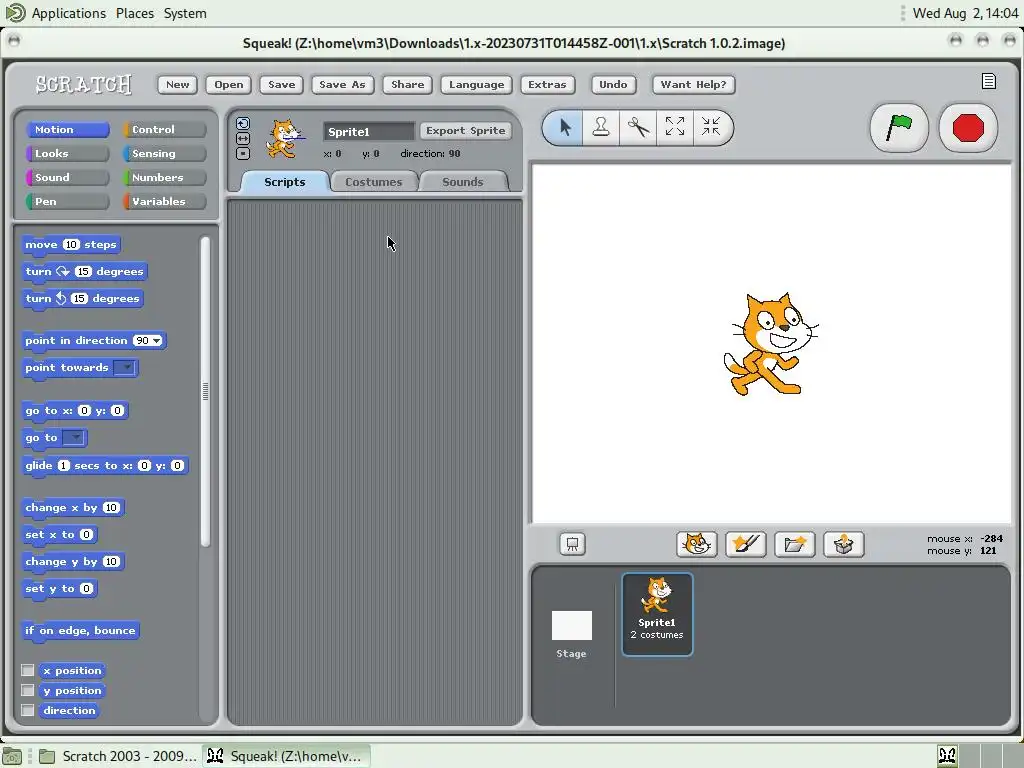Screen dimensions: 1024x768
Task: Edit the Sprite1 name field
Action: tap(368, 131)
